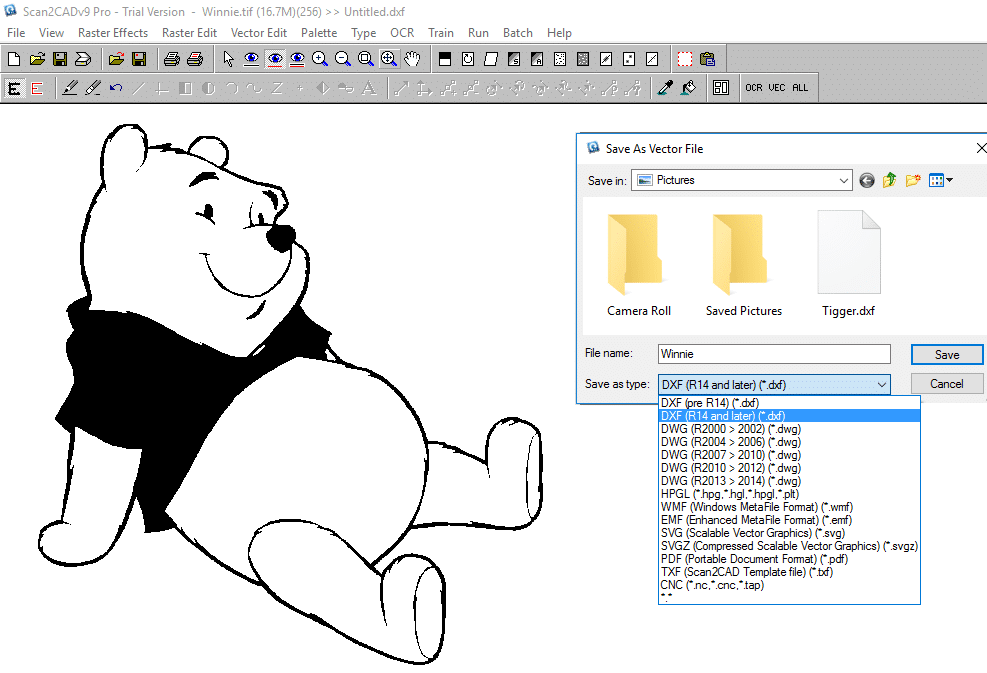Open the OCR menu

pyautogui.click(x=402, y=32)
